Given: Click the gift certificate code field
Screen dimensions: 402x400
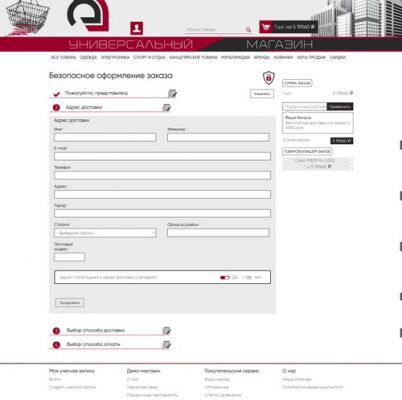Looking at the screenshot, I should click(305, 107).
